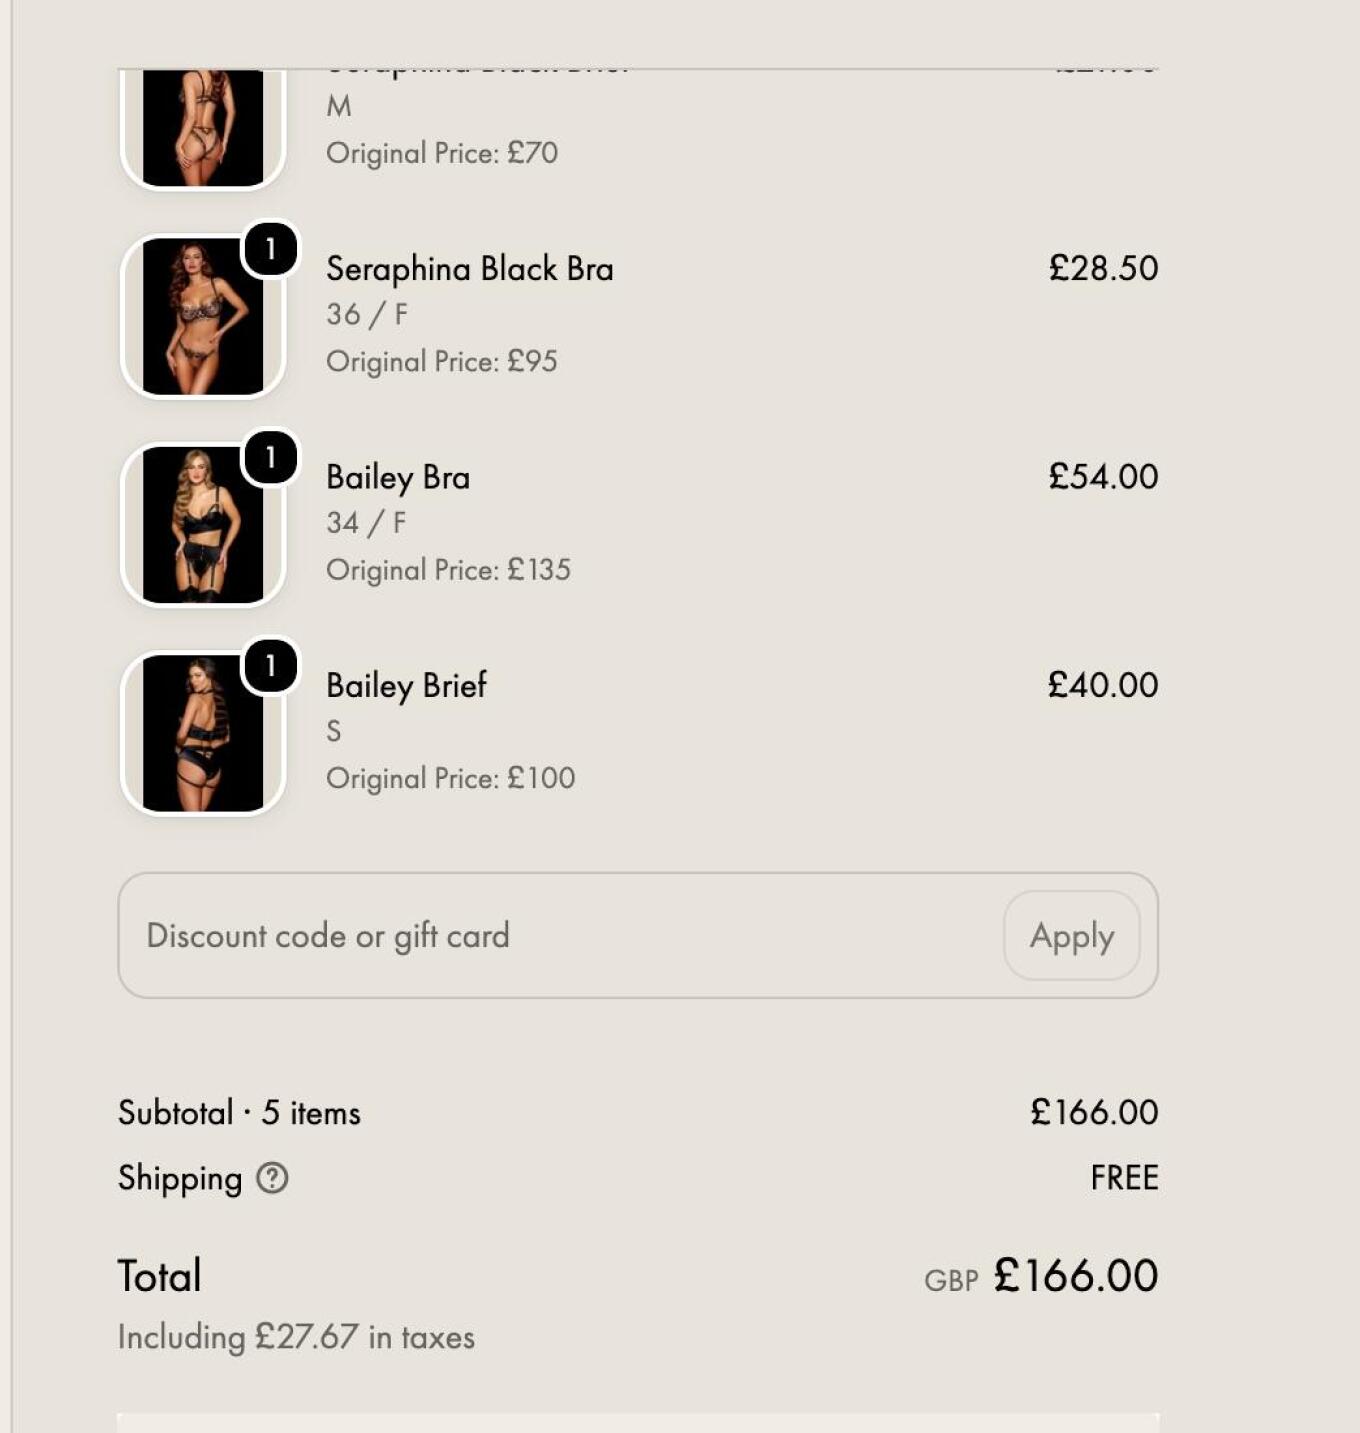
Task: Click the £54.00 Bailey Bra price
Action: (1103, 477)
